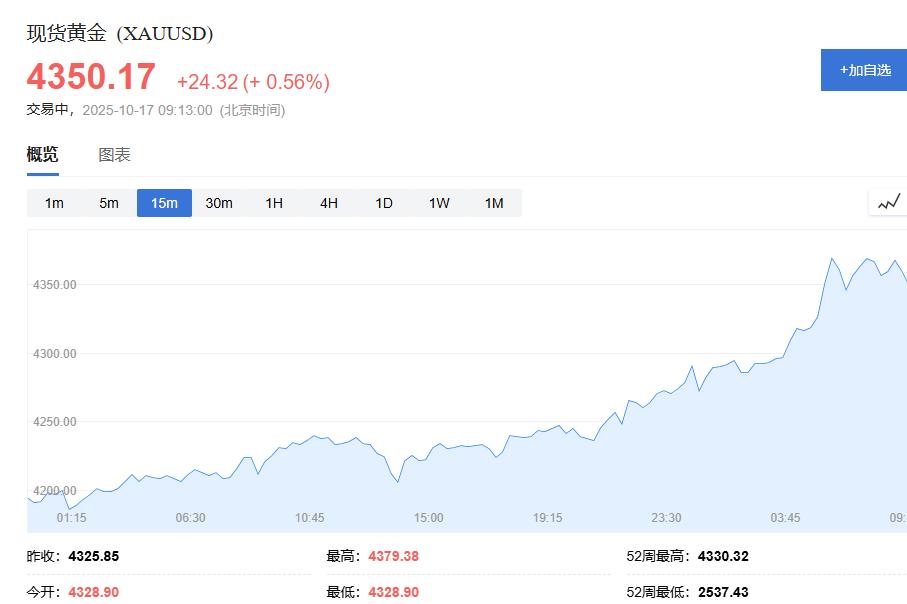Switch to the 图表 tab

click(118, 155)
